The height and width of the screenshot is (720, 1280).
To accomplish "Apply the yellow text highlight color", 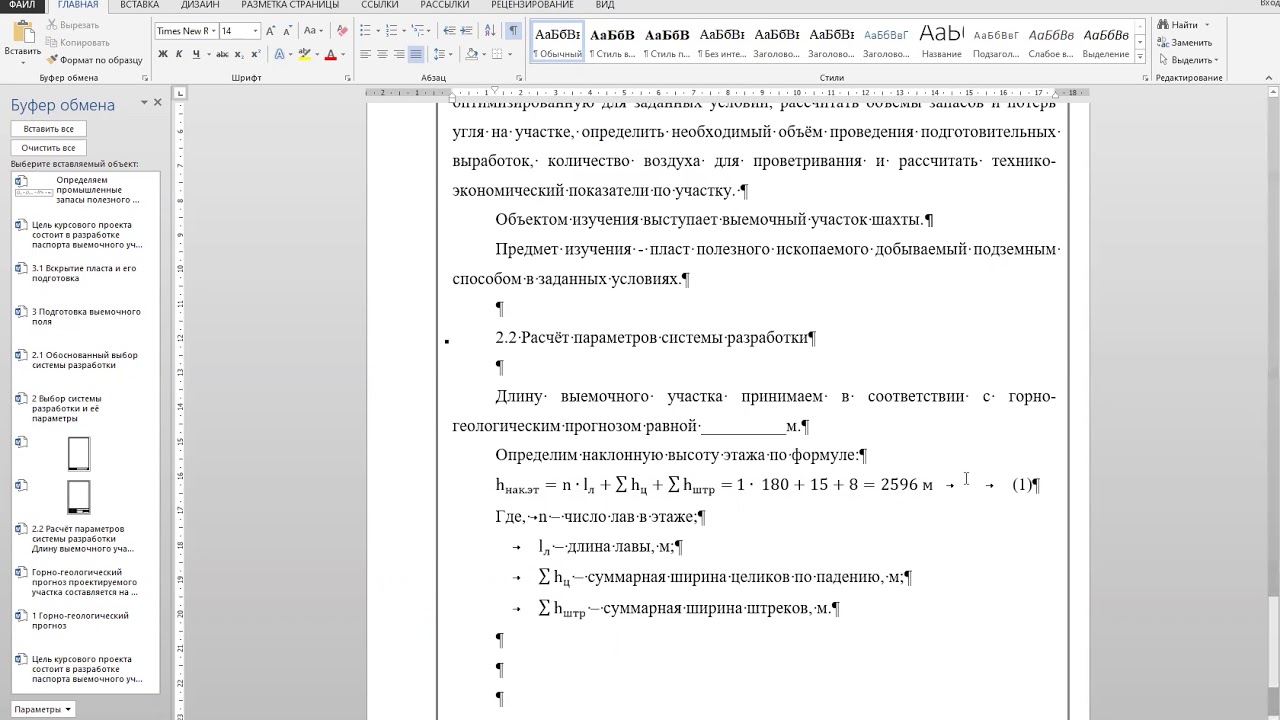I will (x=305, y=54).
